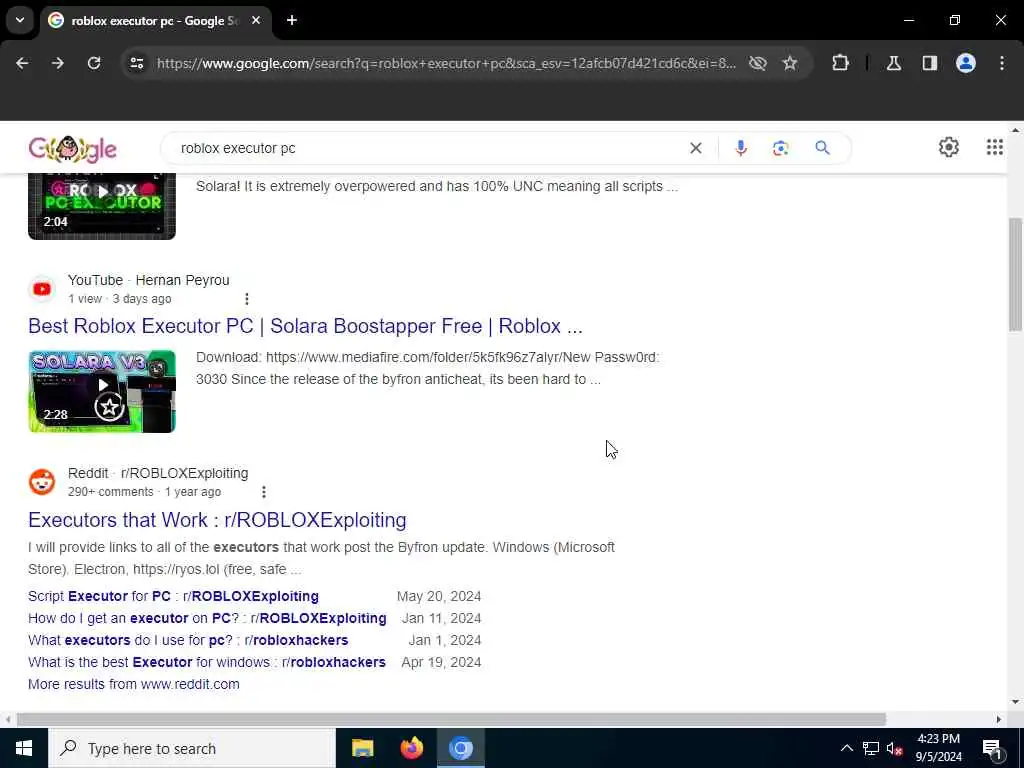The image size is (1024, 768).
Task: Open Script Executor for PC sublink
Action: (173, 596)
